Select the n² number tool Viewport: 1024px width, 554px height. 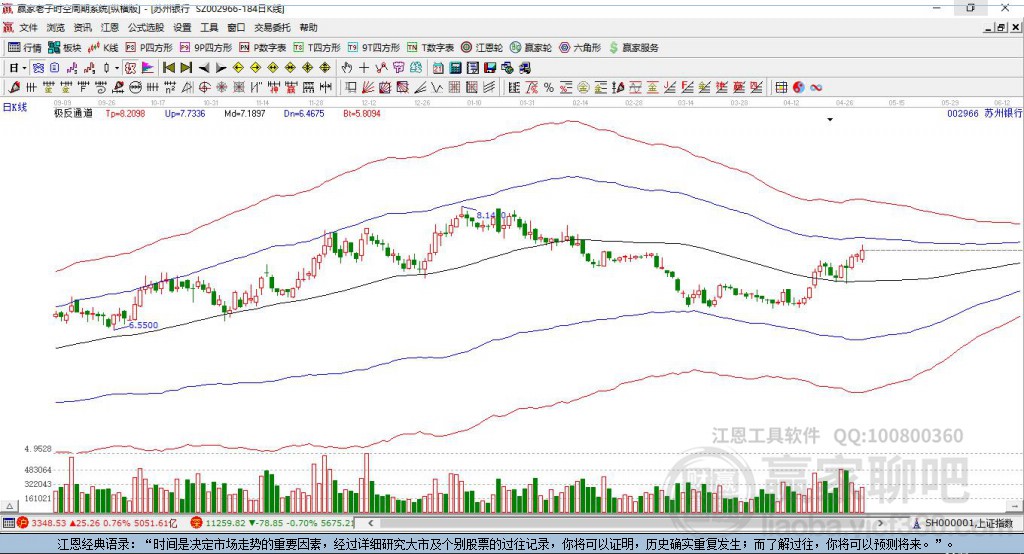pos(170,87)
